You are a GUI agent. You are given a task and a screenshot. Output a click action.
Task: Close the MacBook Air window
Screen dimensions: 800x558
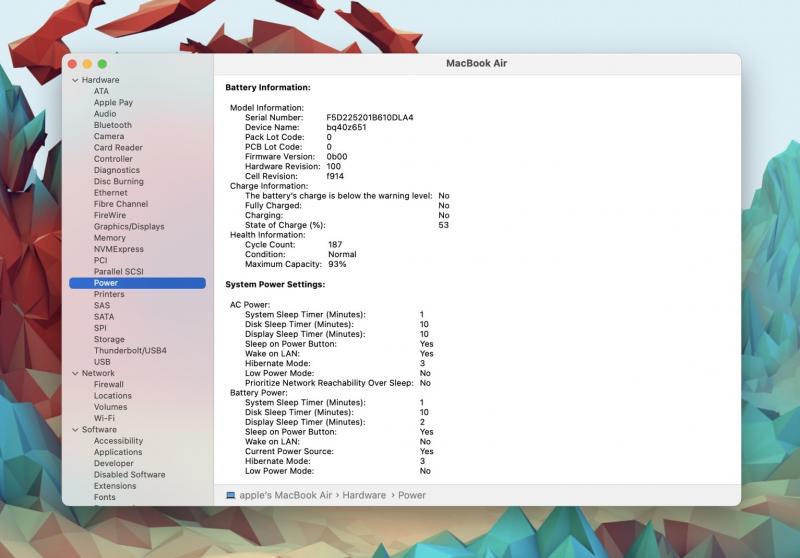tap(72, 64)
